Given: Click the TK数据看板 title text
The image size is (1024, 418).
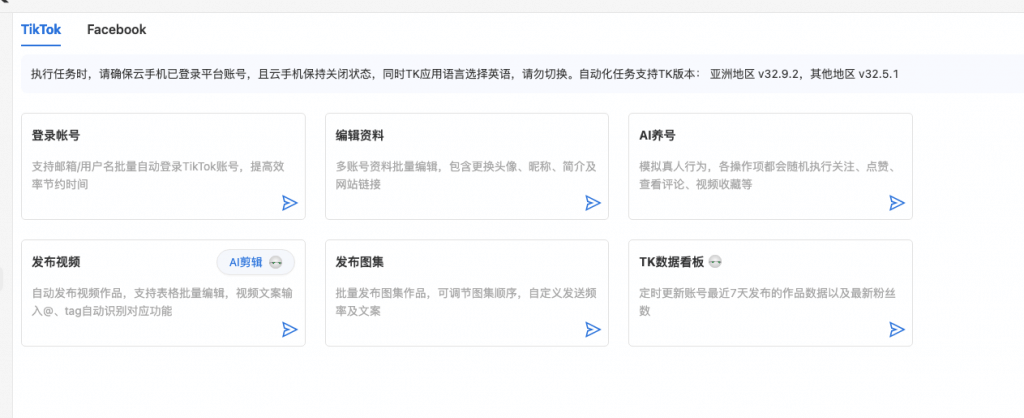Looking at the screenshot, I should point(672,262).
